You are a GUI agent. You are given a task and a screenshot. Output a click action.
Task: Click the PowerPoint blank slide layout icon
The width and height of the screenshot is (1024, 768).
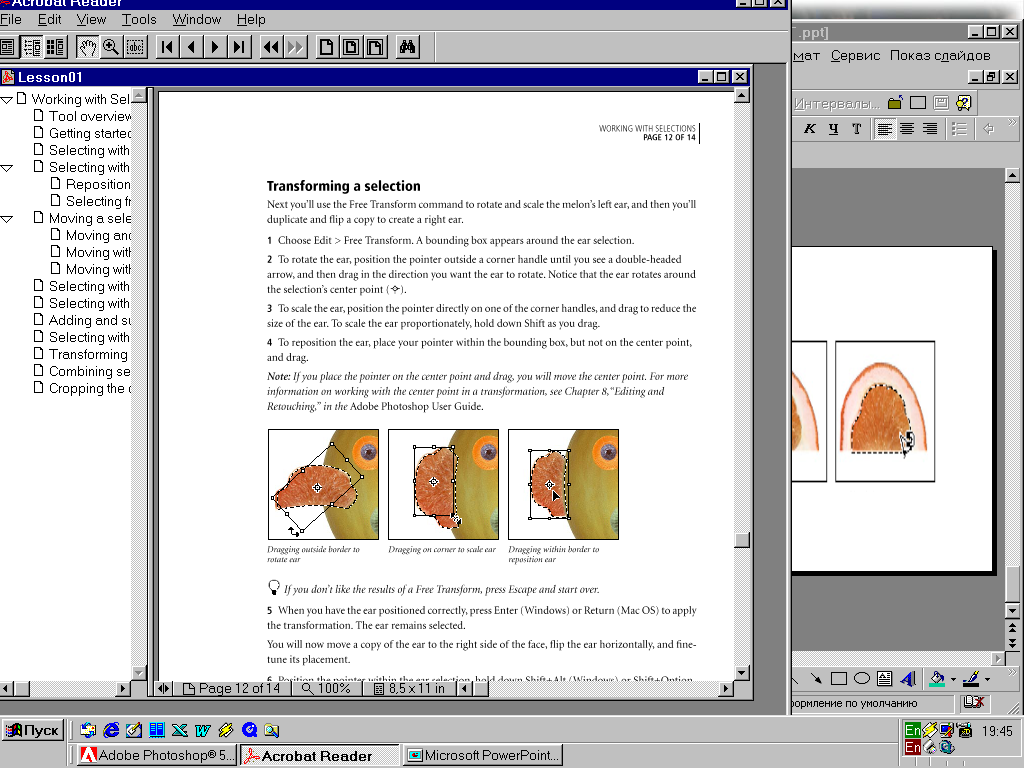pos(918,103)
